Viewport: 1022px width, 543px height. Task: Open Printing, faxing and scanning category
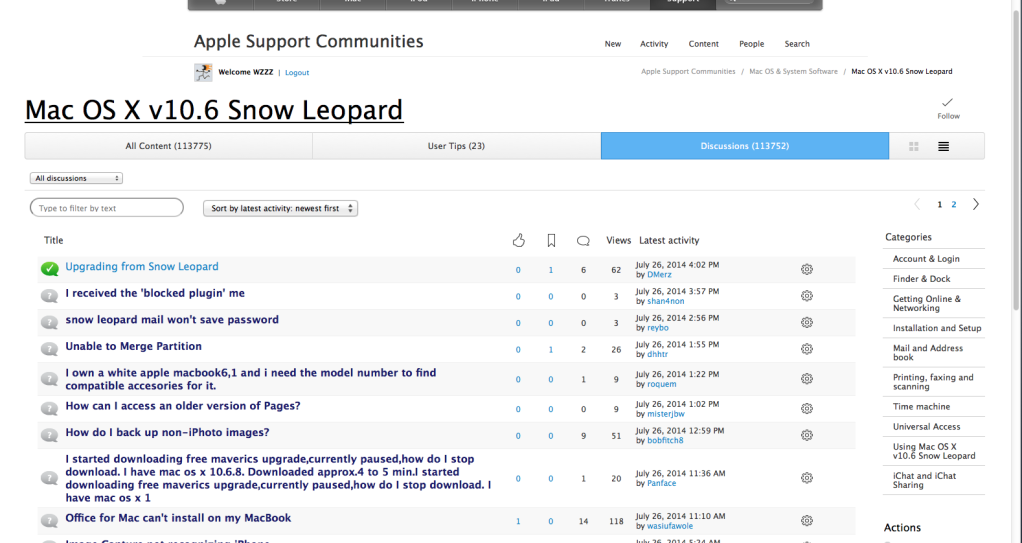tap(933, 382)
